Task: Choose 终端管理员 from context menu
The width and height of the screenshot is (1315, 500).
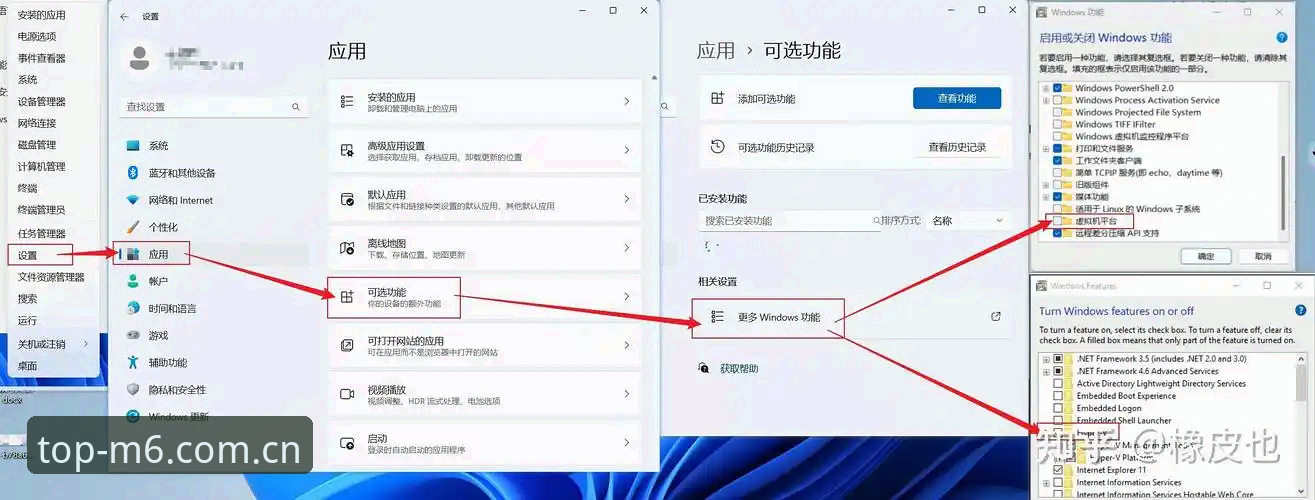Action: (42, 210)
